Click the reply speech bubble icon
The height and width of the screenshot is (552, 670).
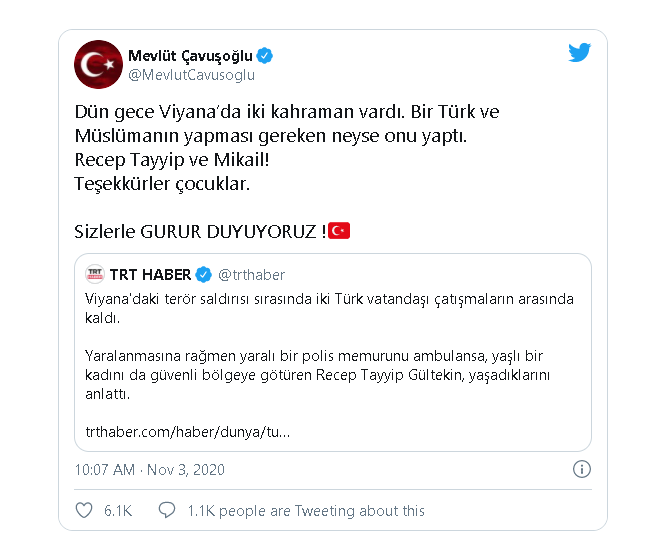coord(167,510)
